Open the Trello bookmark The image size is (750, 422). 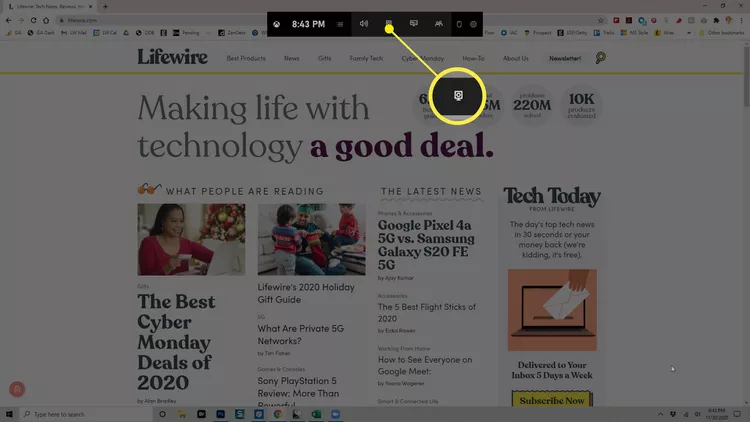click(x=604, y=33)
